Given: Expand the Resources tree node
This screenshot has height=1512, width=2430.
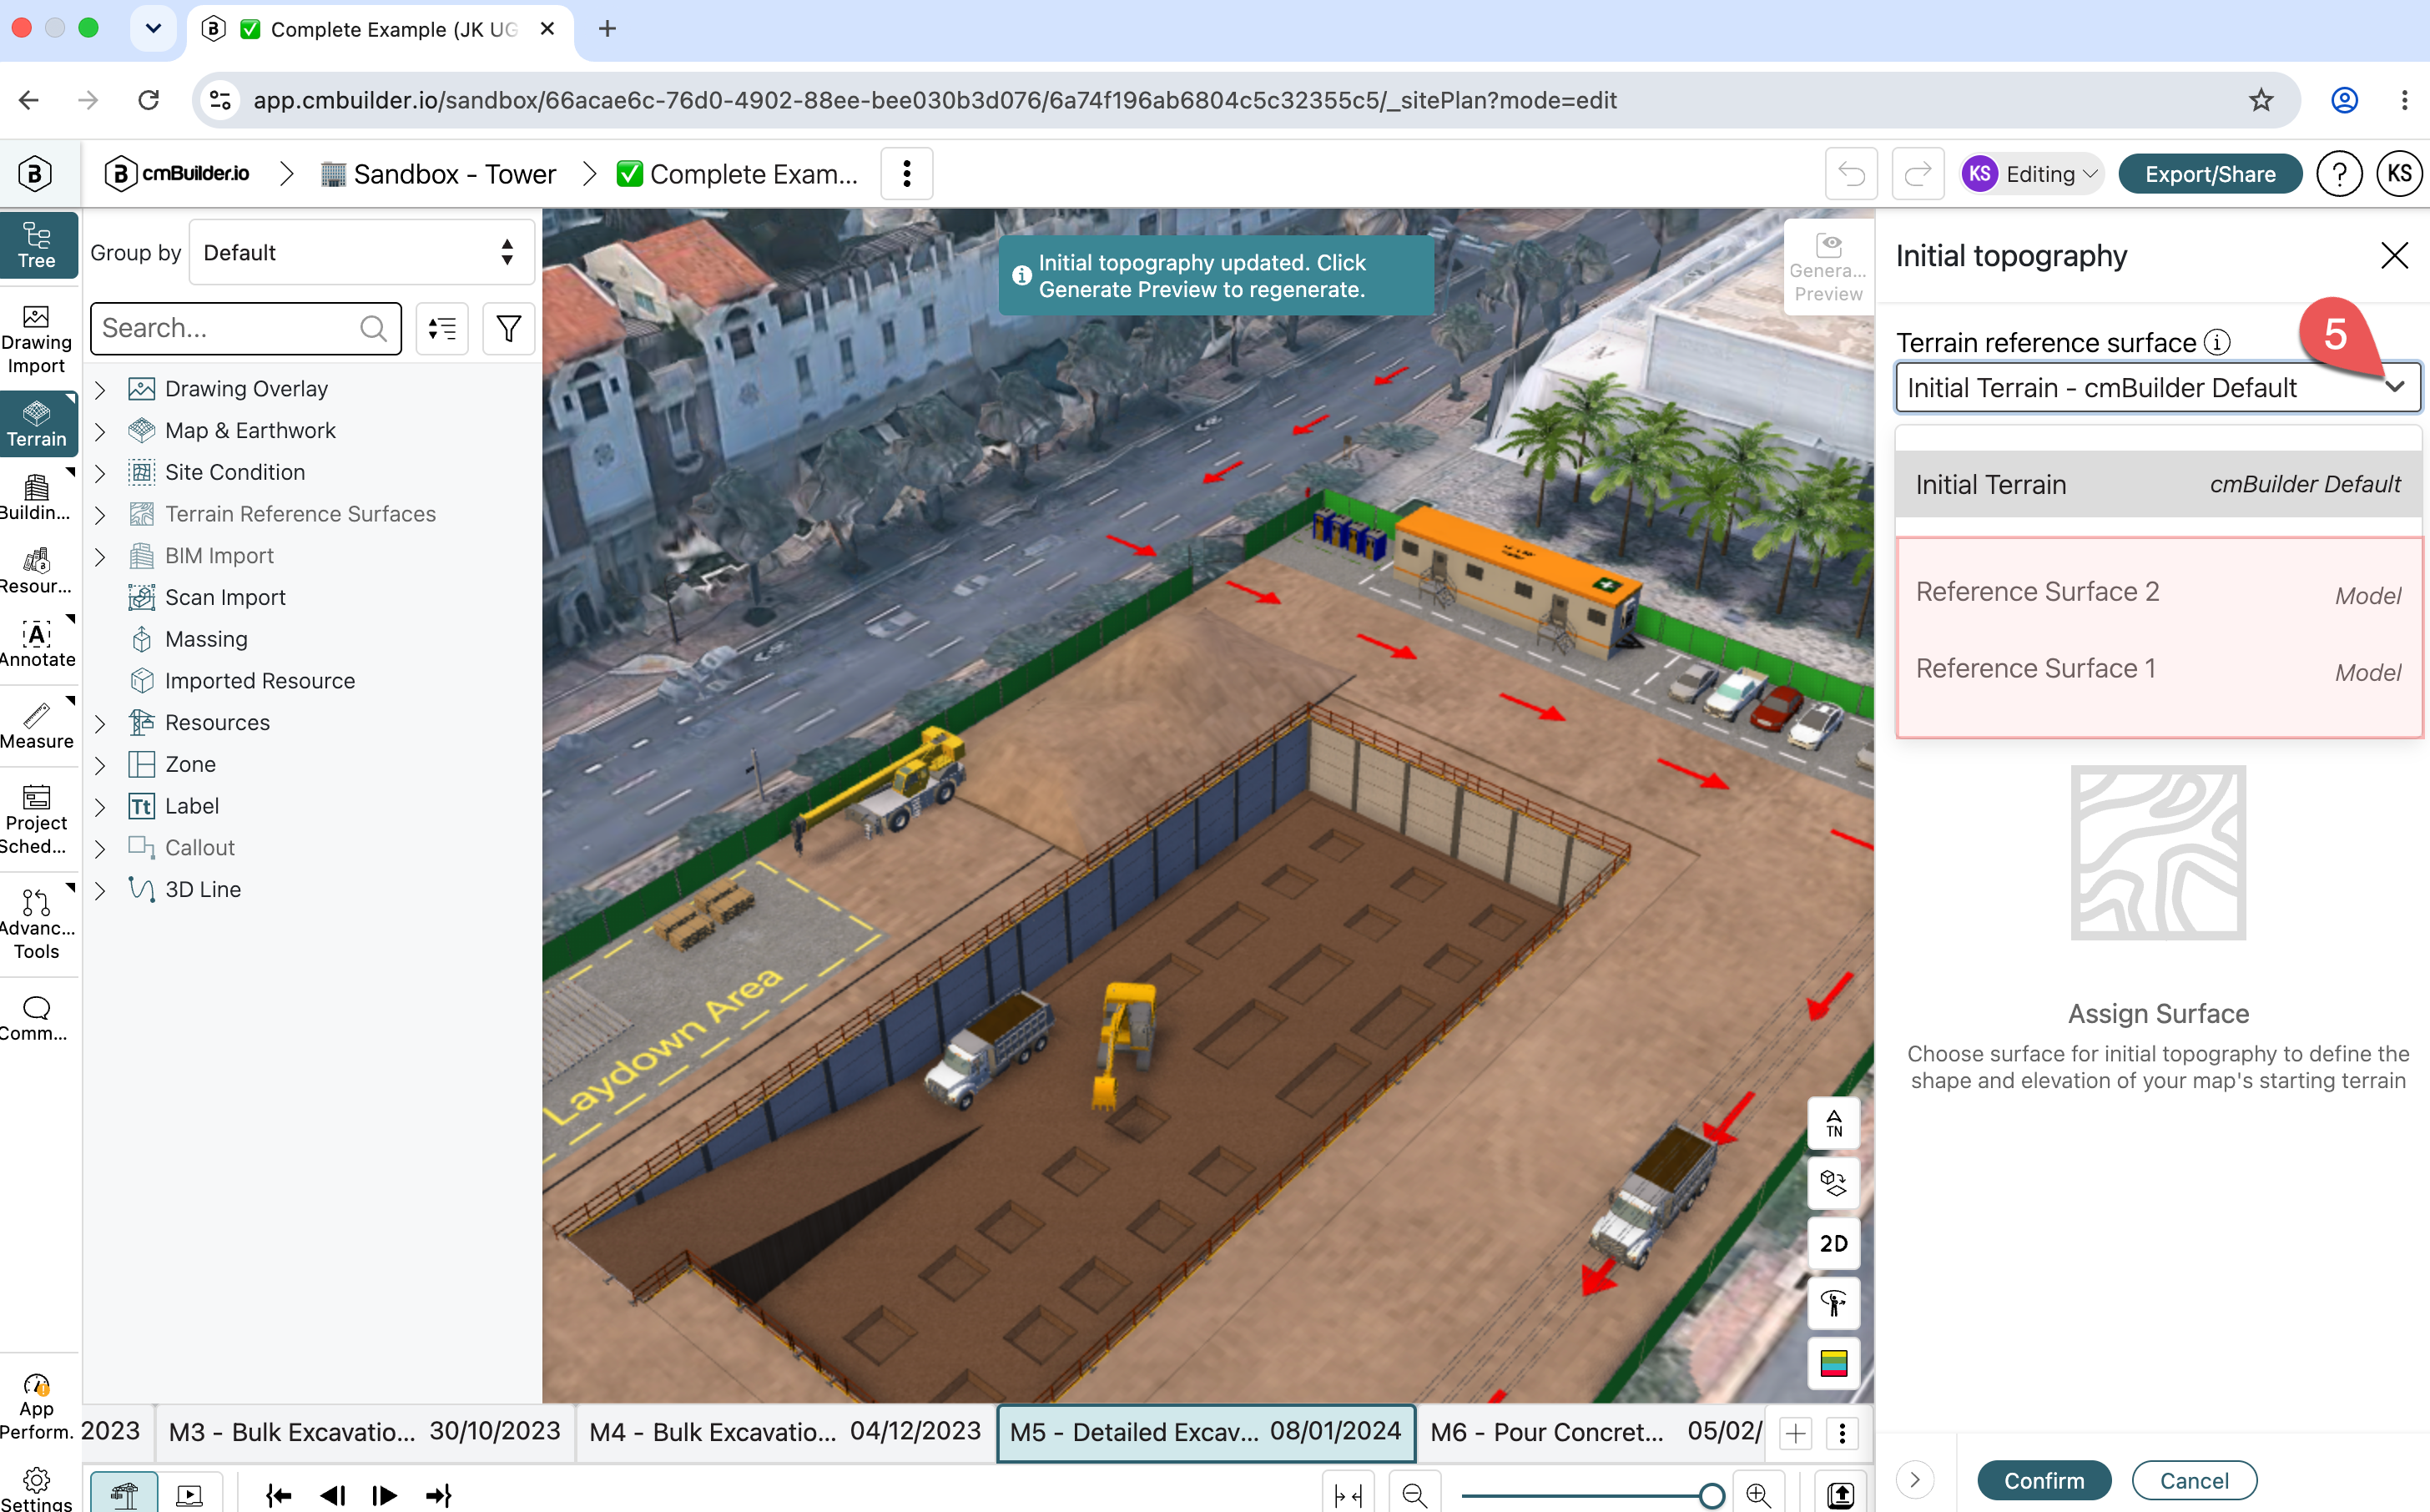Looking at the screenshot, I should click(x=100, y=723).
